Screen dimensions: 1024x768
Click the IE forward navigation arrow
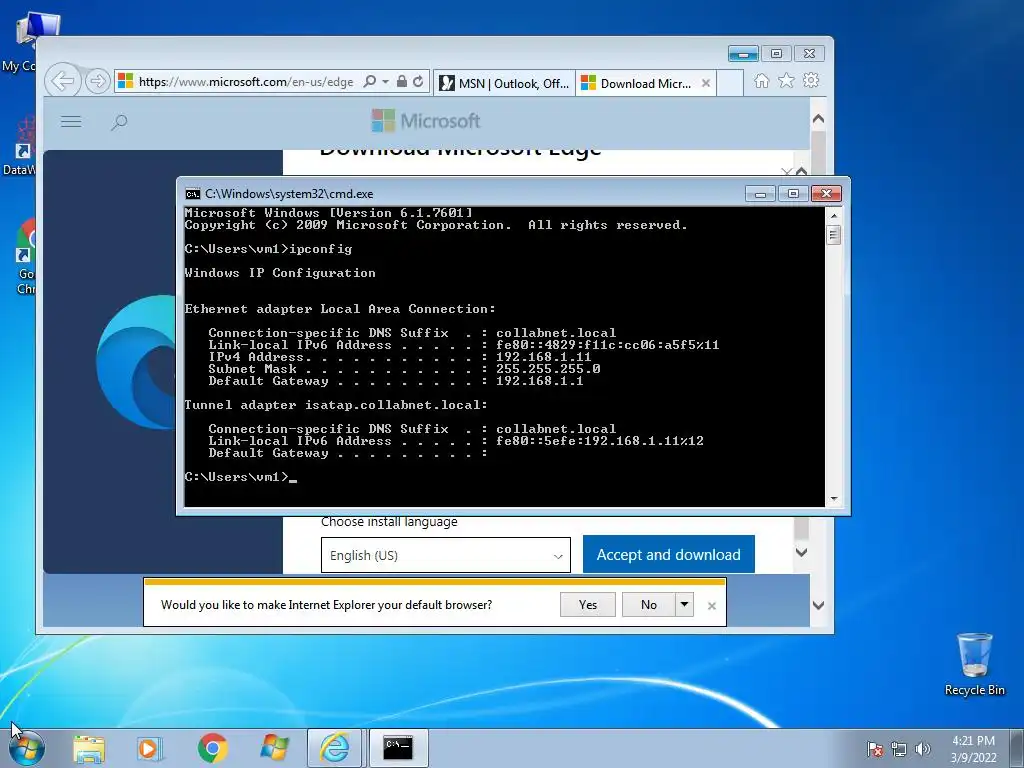[97, 82]
